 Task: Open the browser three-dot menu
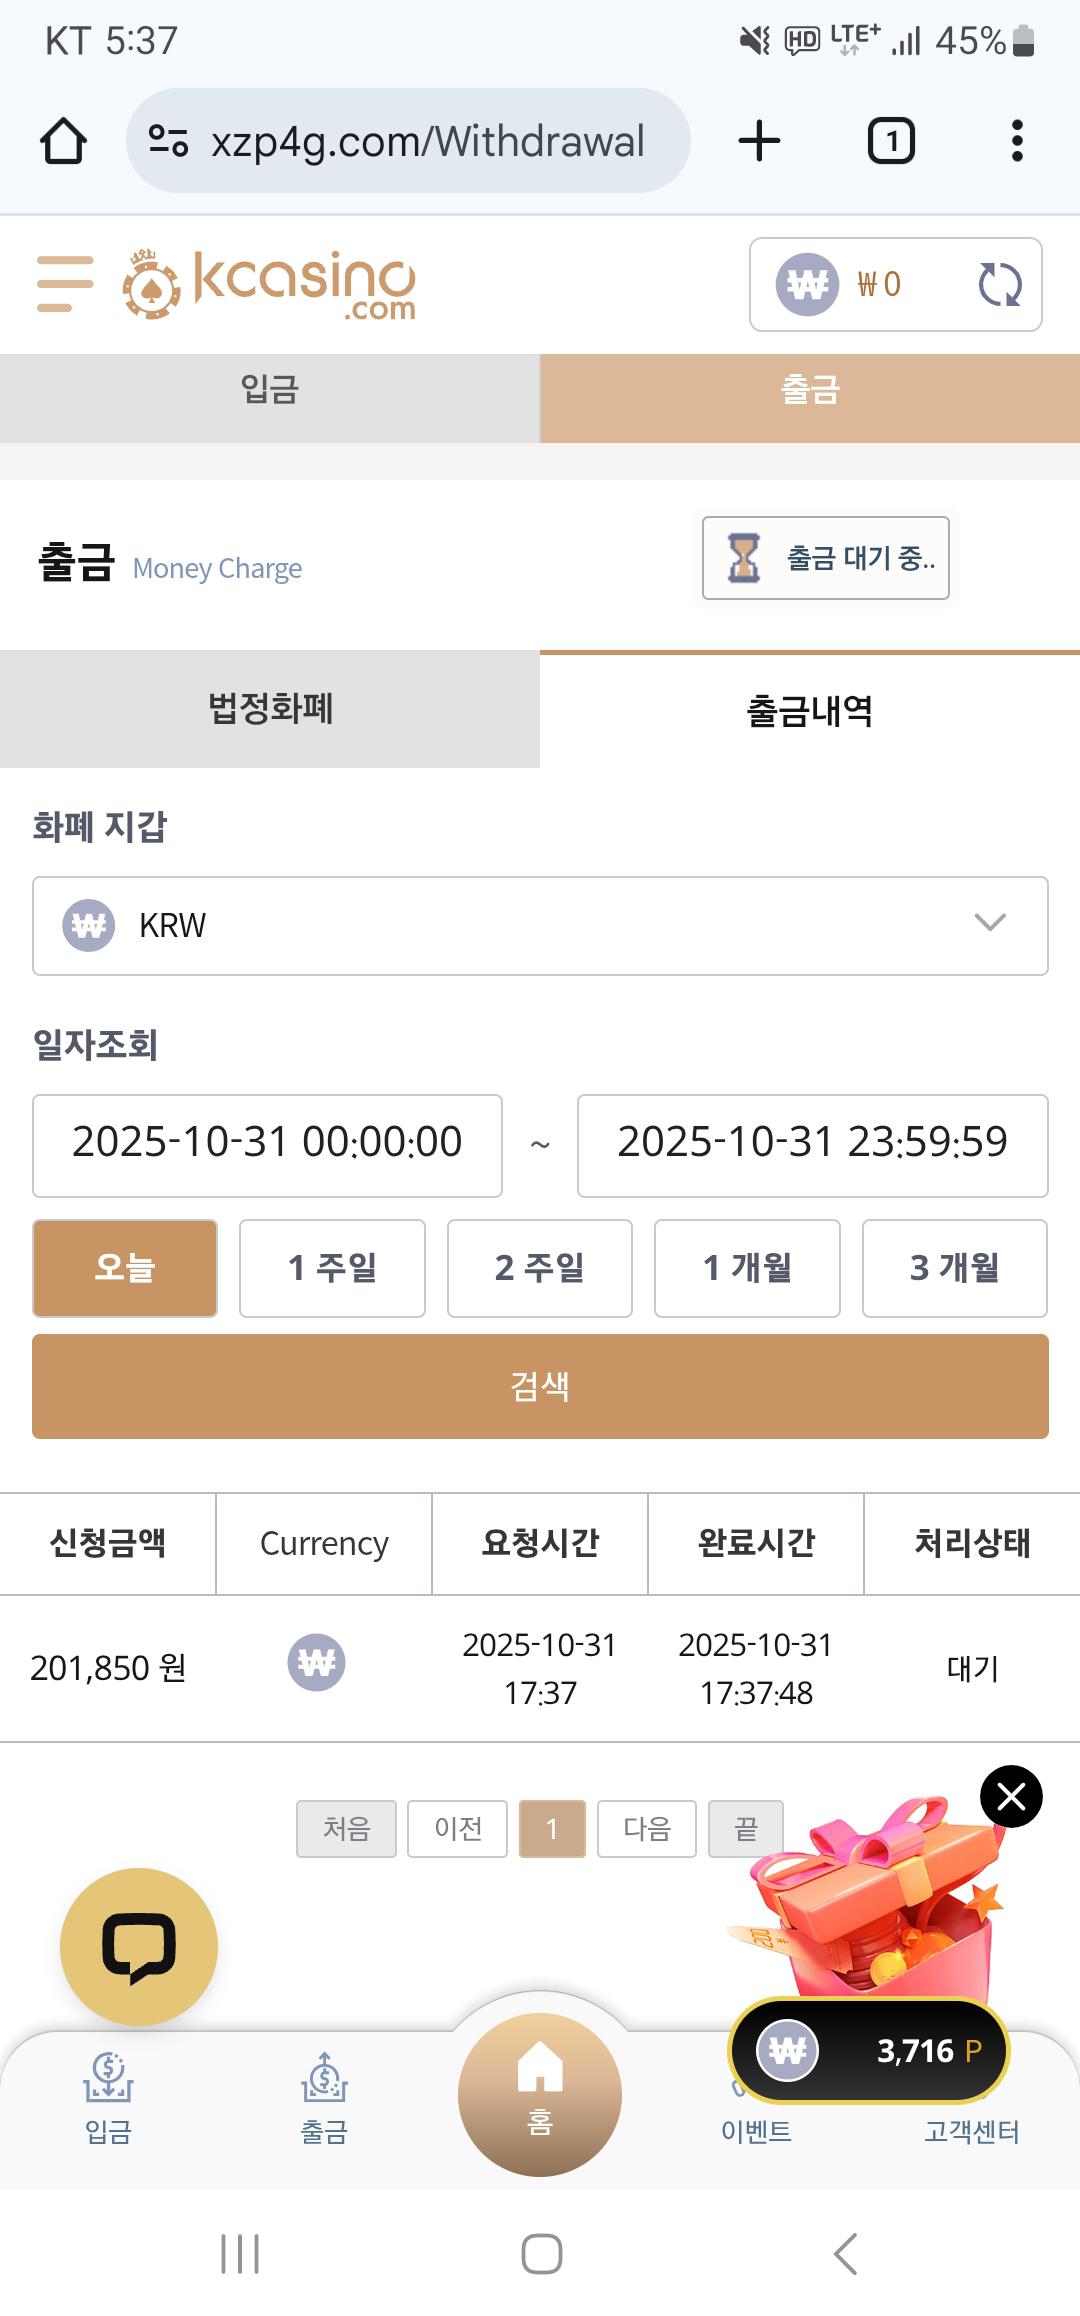click(1017, 141)
